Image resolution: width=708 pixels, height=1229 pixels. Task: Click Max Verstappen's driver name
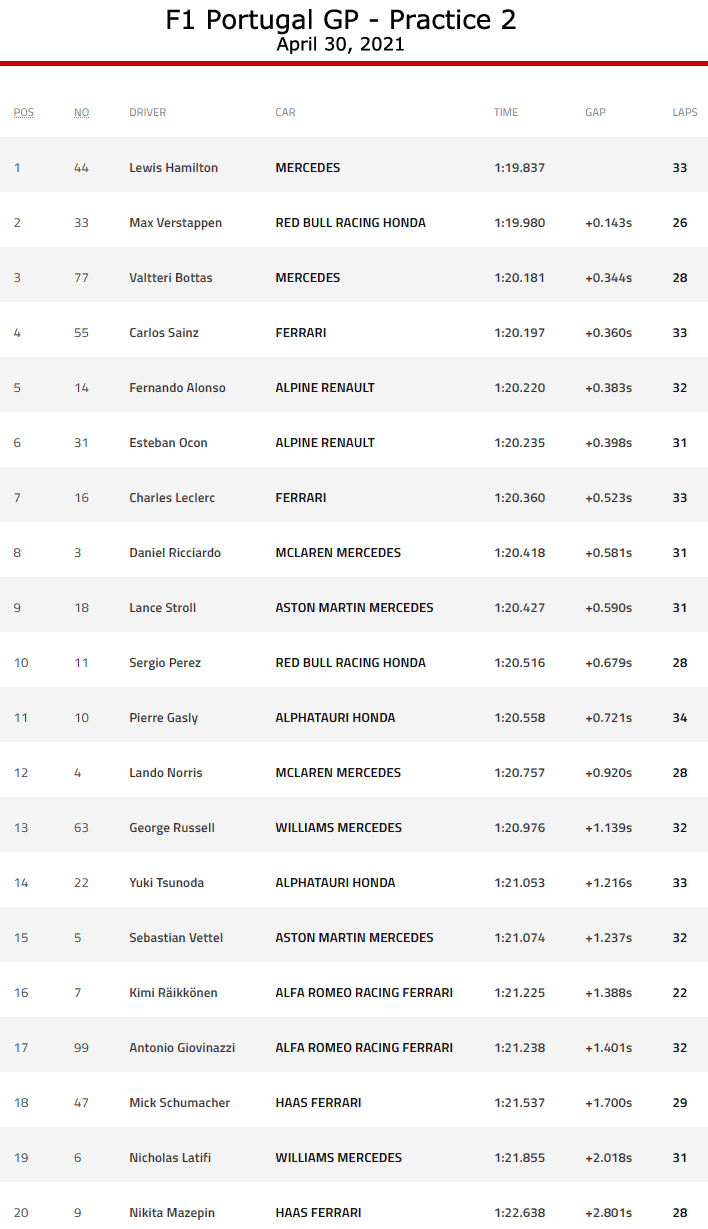pos(175,223)
